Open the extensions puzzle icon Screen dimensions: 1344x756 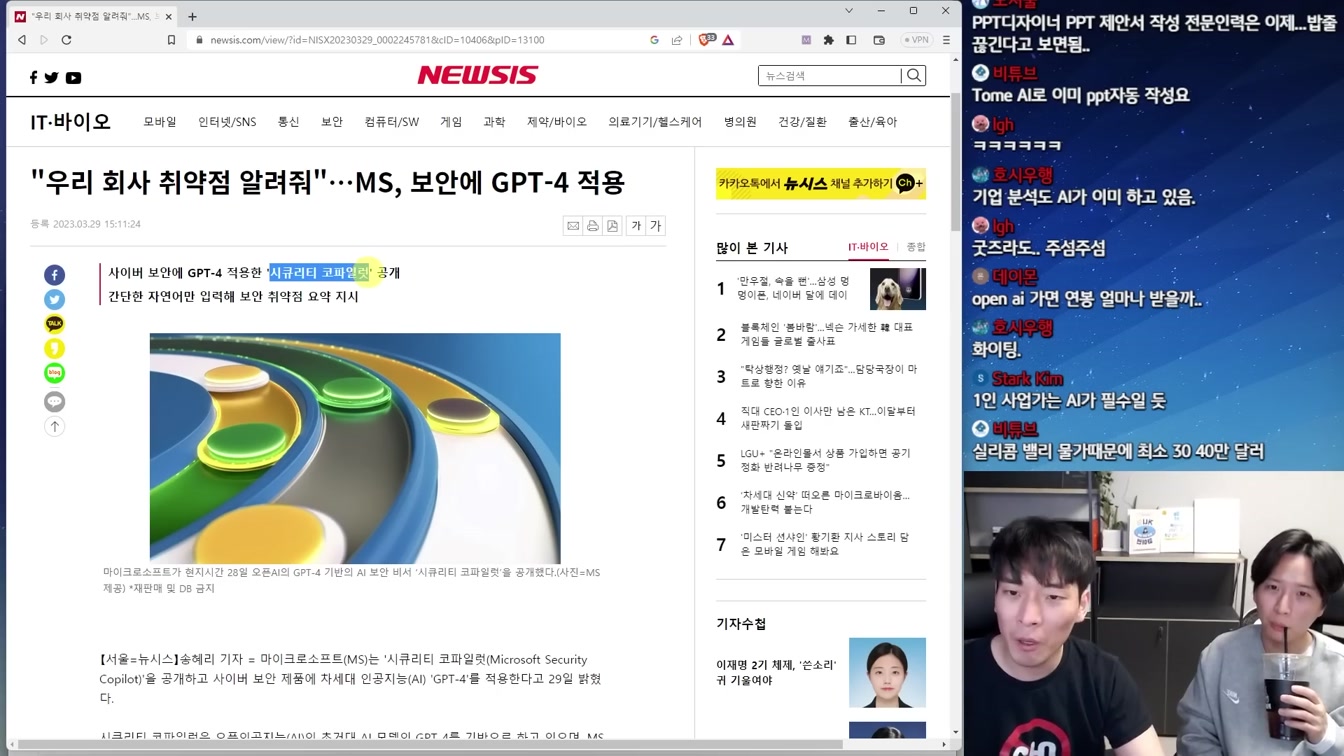(x=828, y=40)
